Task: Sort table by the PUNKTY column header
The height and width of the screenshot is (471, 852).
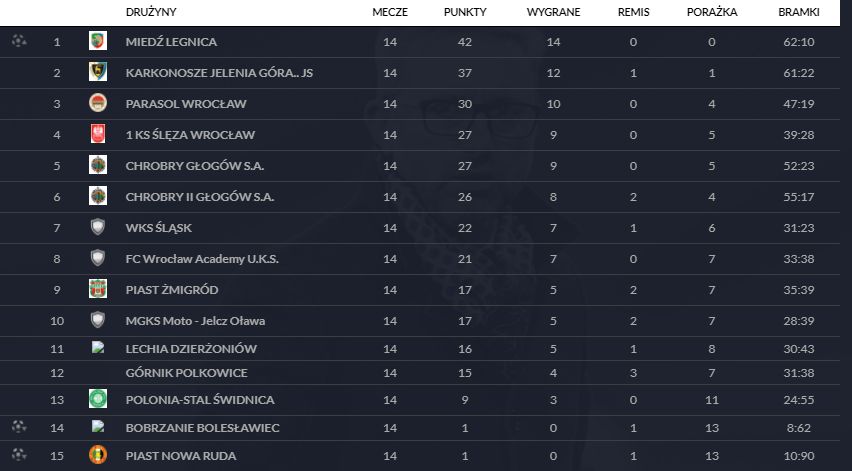Action: (465, 12)
